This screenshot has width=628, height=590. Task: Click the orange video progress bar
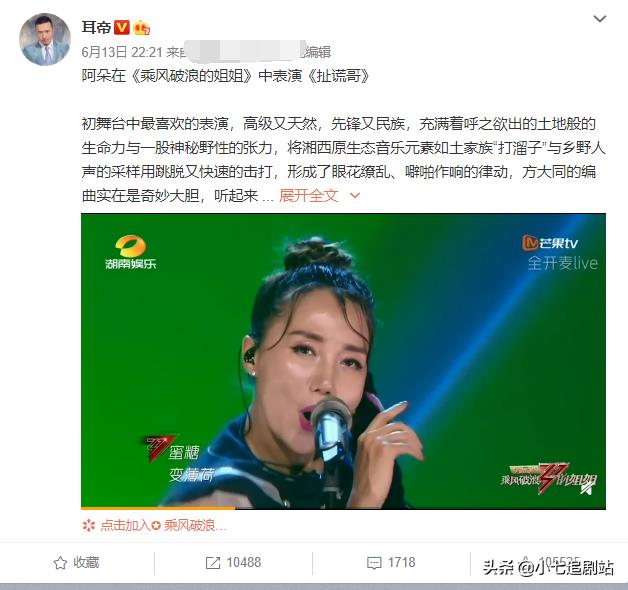coord(158,508)
